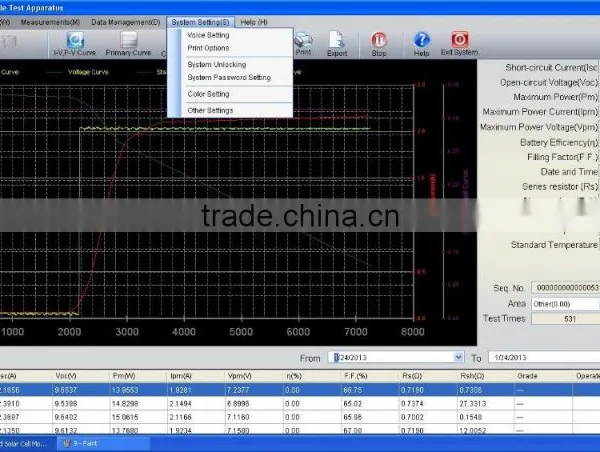Click the Standard Temperature label
This screenshot has height=452, width=600.
pos(554,245)
